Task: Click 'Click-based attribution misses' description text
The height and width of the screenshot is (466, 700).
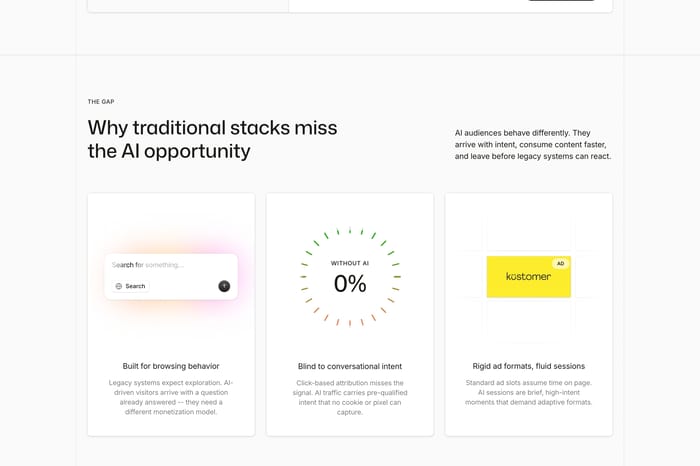Action: [350, 397]
